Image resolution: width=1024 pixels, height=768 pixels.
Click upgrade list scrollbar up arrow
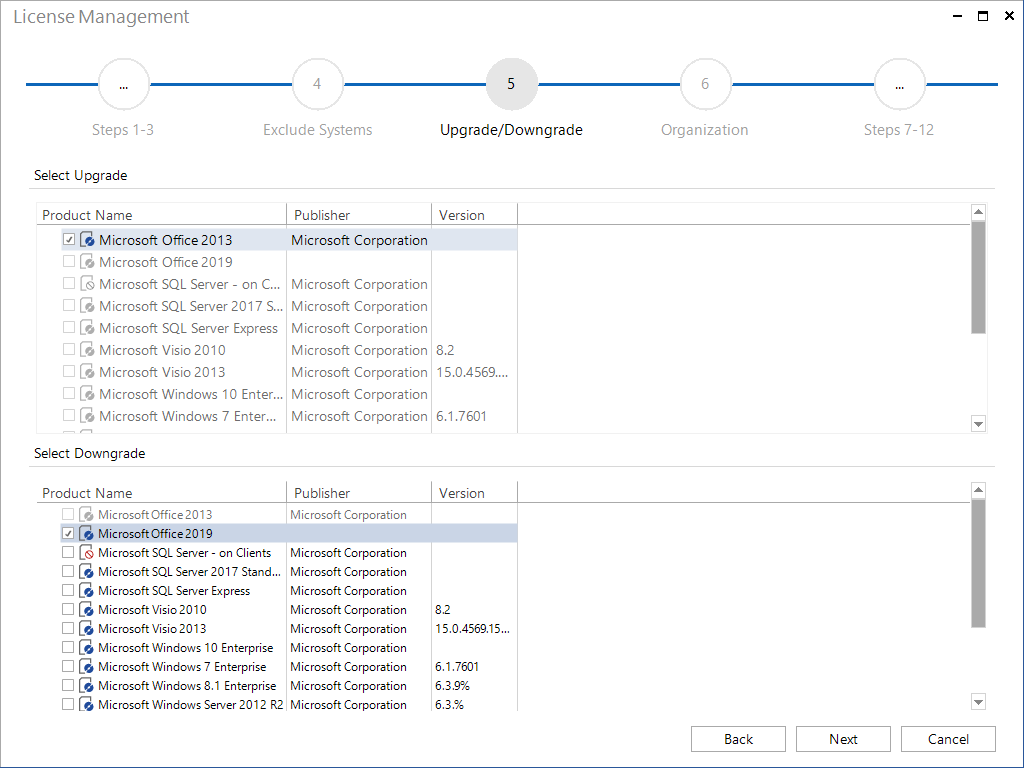pos(978,212)
